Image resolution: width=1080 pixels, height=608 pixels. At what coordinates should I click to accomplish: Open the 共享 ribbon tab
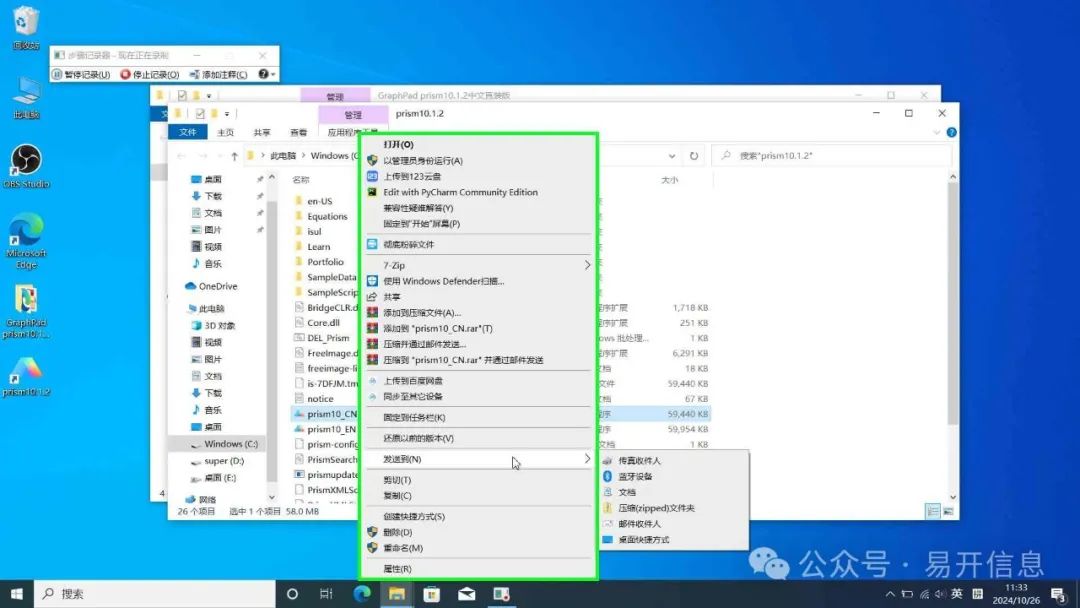[x=262, y=132]
